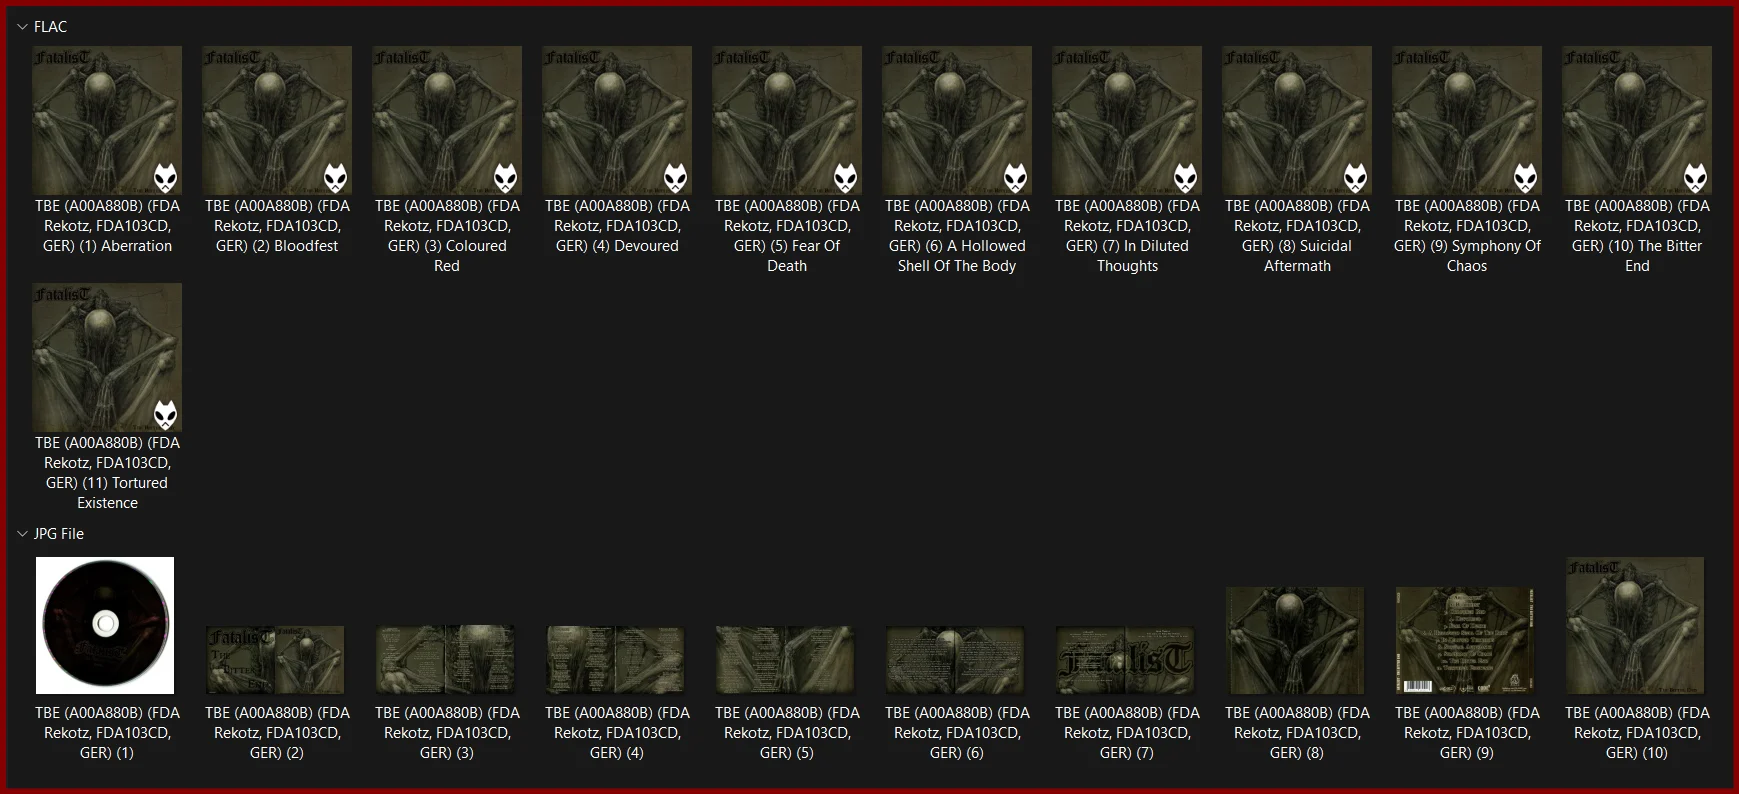Click file name ending 'A Hollowed Shell Of The Body'
Screen dimensions: 1739x794
click(957, 236)
